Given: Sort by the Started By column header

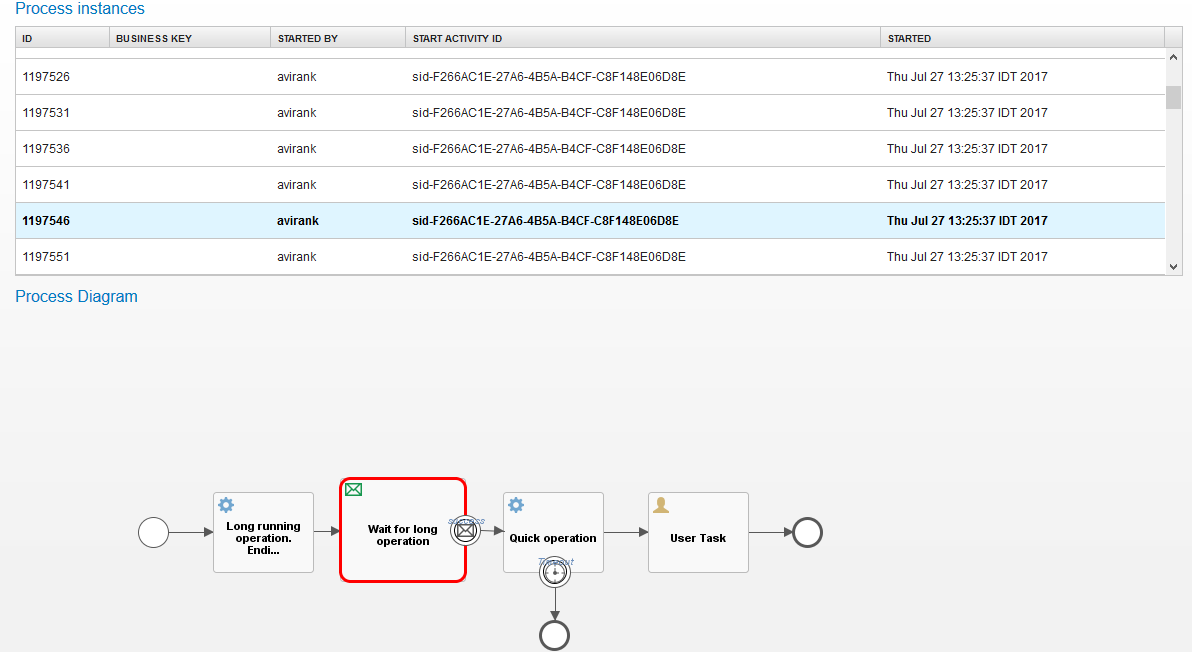Looking at the screenshot, I should (x=338, y=38).
